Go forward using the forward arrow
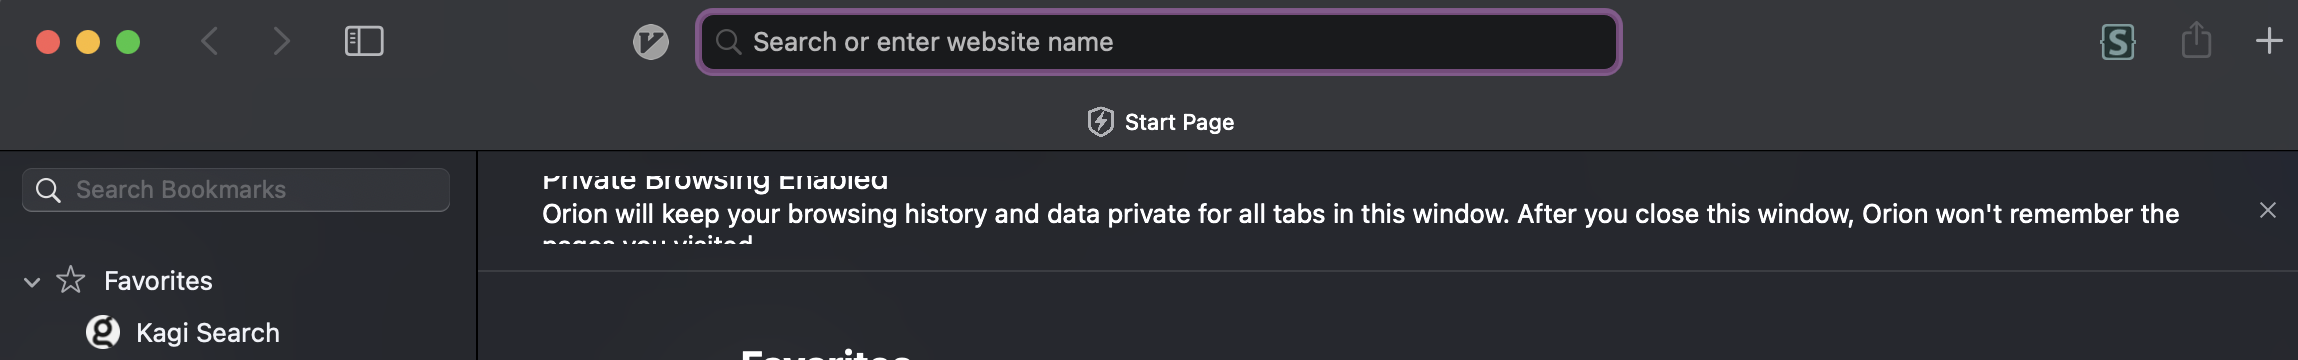 tap(281, 41)
